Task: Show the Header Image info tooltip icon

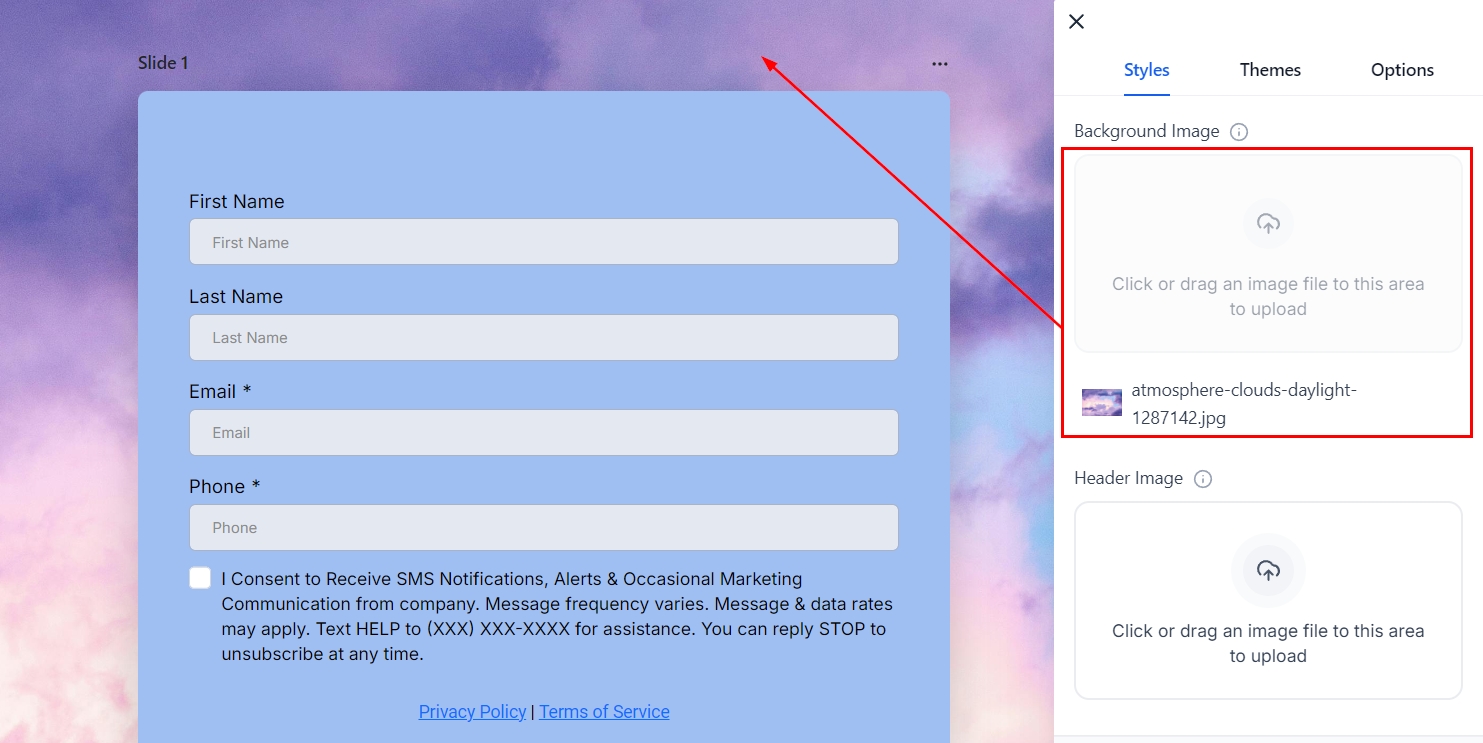Action: pos(1203,479)
